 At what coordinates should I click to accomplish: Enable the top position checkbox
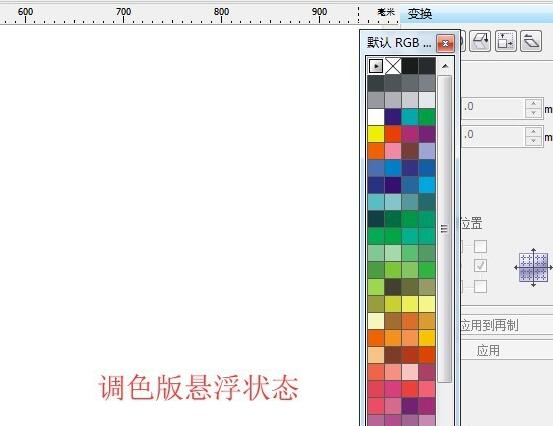tap(480, 246)
